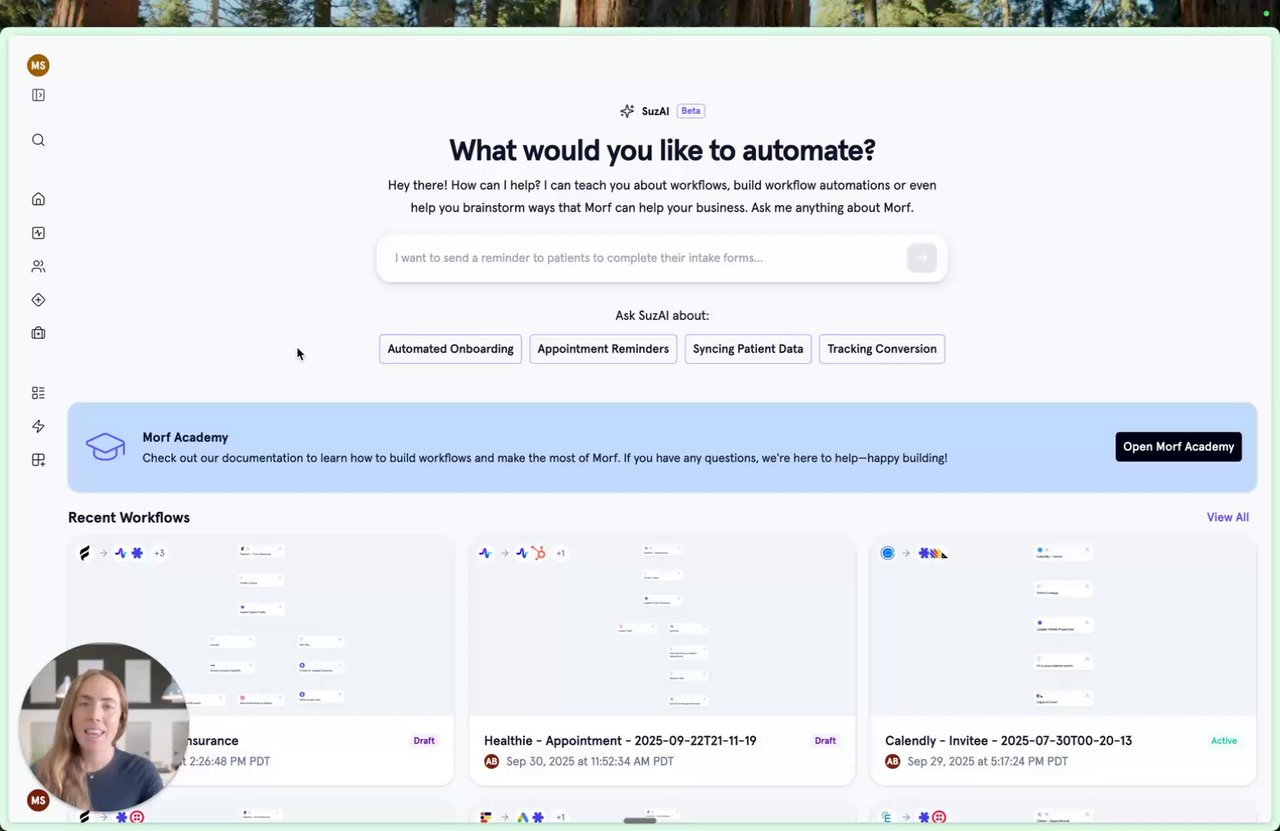Screen dimensions: 1280x831
Task: Click the MS avatar at sidebar bottom
Action: pyautogui.click(x=38, y=800)
